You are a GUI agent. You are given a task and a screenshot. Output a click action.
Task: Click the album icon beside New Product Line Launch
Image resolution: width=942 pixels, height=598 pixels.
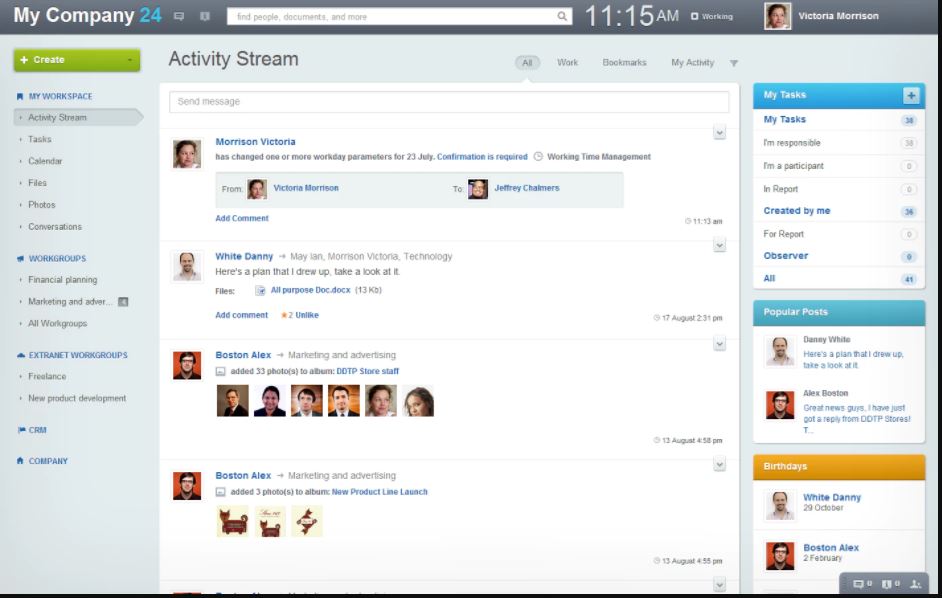(220, 492)
